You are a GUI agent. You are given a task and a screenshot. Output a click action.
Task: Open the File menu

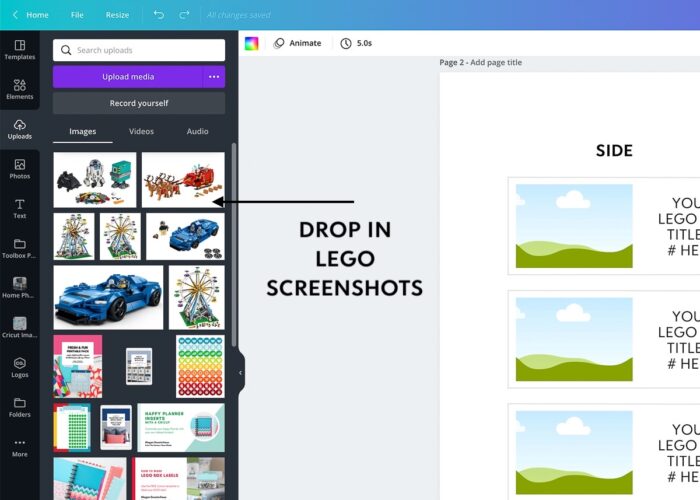(x=77, y=15)
